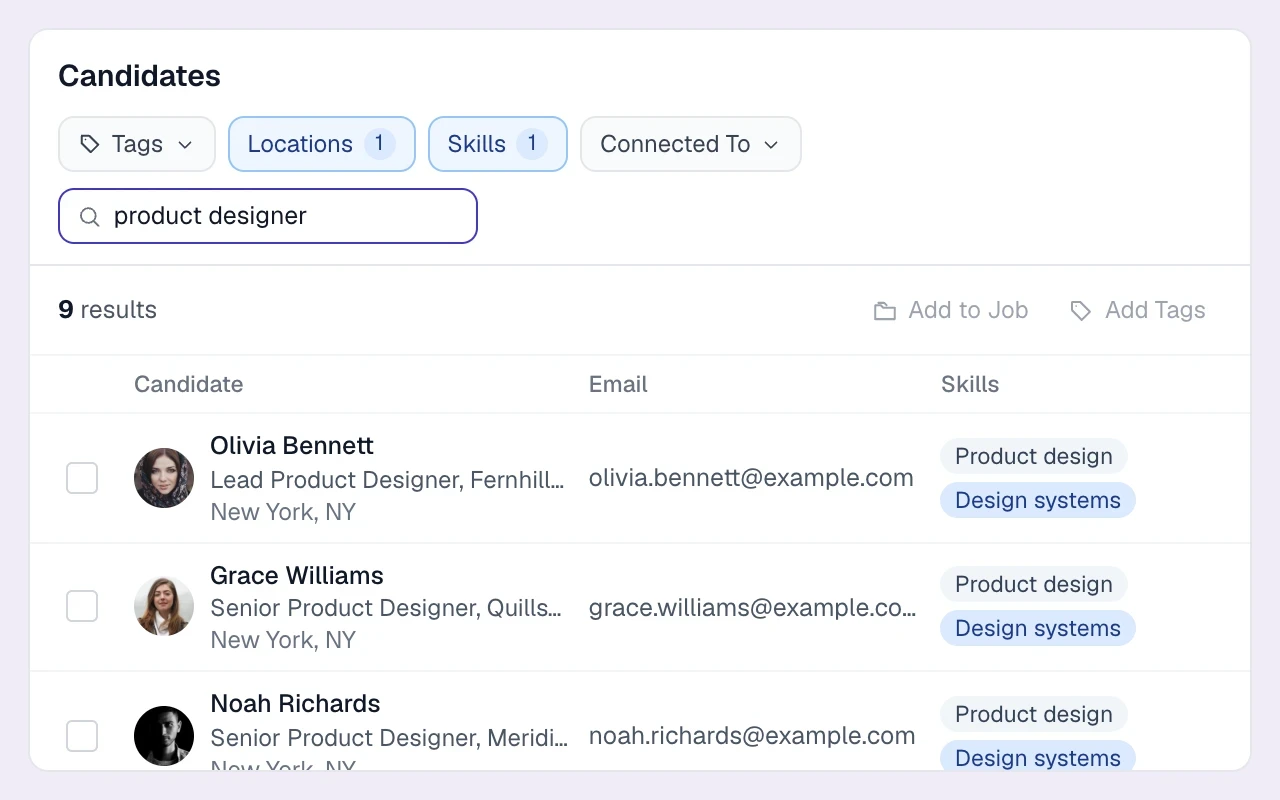Screen dimensions: 1280x800
Task: Click the Skills count badge
Action: 532,144
